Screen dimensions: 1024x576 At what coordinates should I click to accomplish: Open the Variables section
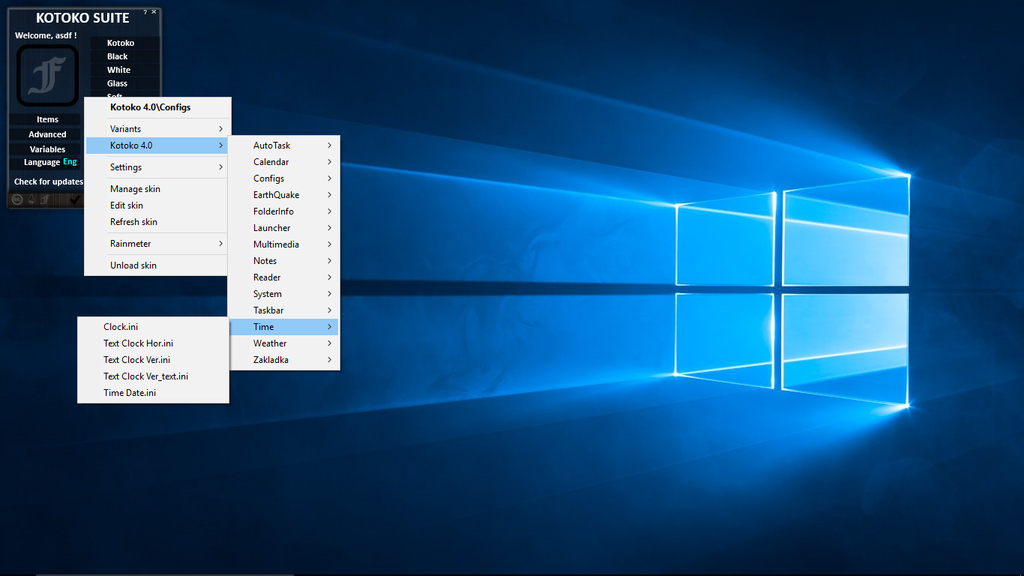47,150
